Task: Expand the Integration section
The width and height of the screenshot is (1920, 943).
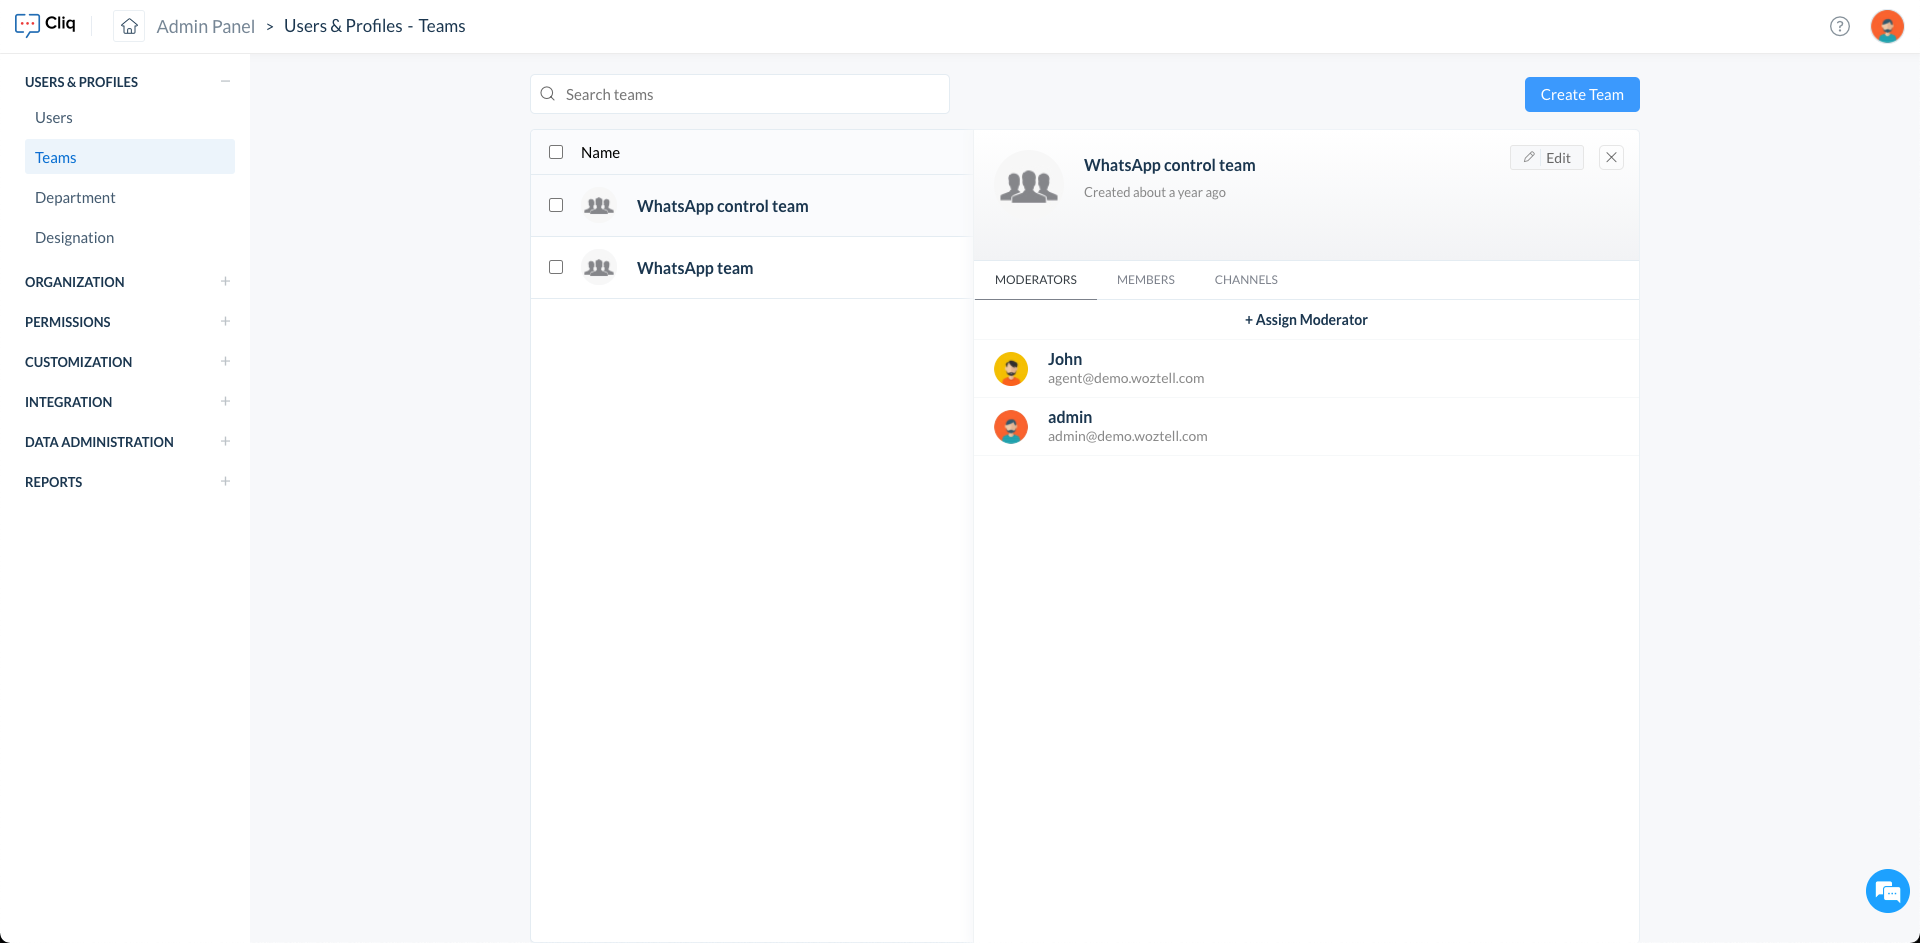Action: 225,401
